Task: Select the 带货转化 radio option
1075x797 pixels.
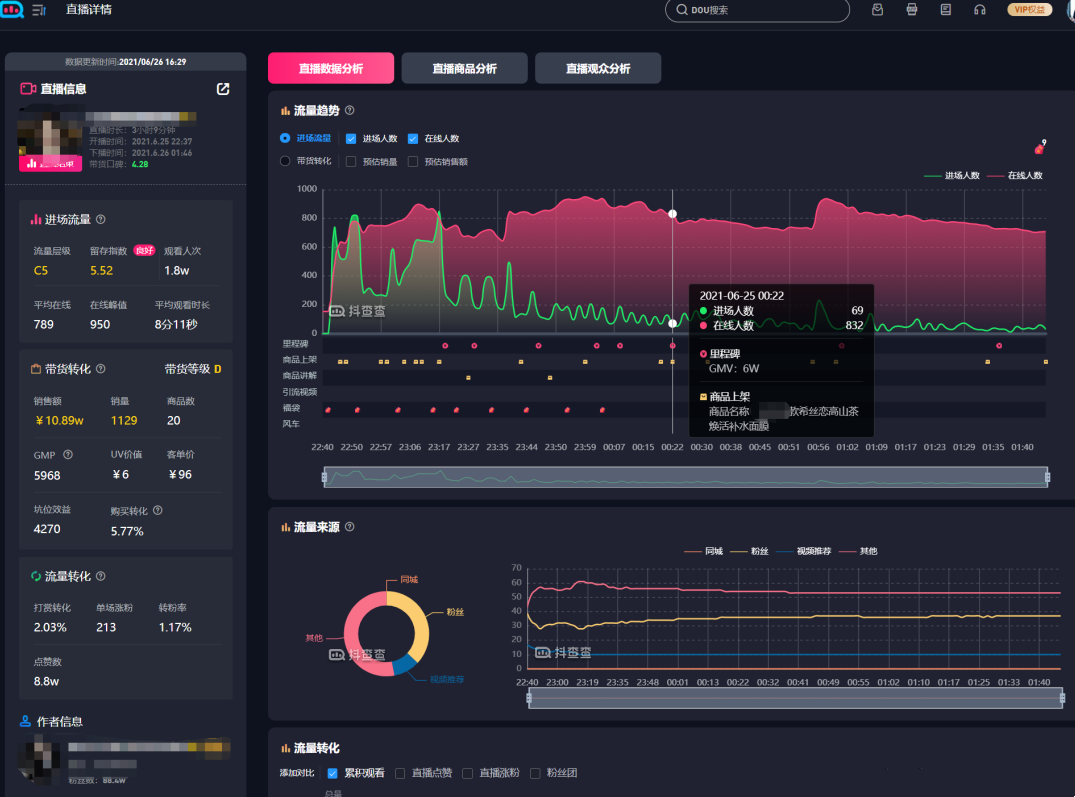Action: [x=285, y=161]
